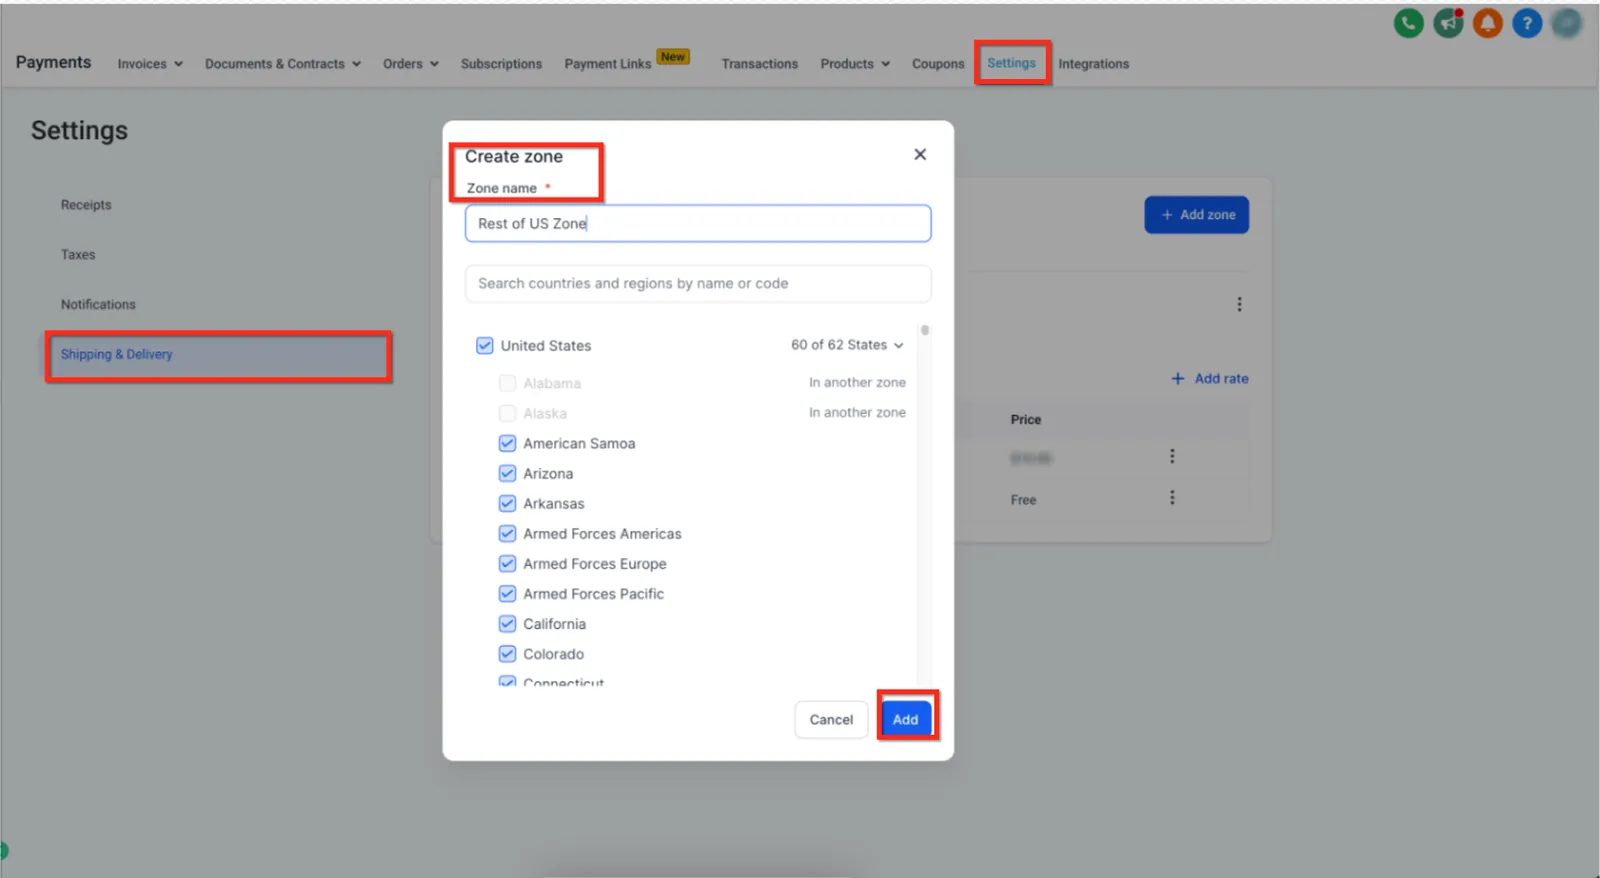Open the blue help question mark icon
1600x878 pixels.
[1527, 23]
